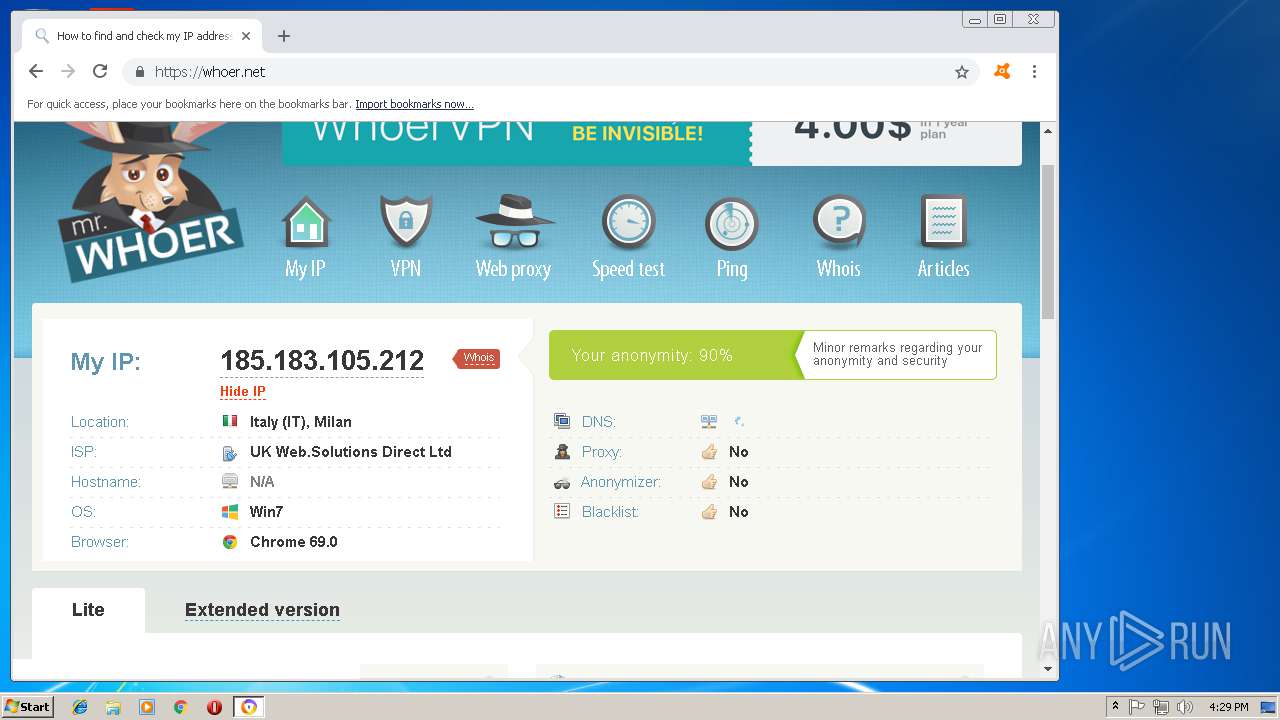Click the Hostname computer icon
Viewport: 1280px width, 720px height.
coord(230,482)
